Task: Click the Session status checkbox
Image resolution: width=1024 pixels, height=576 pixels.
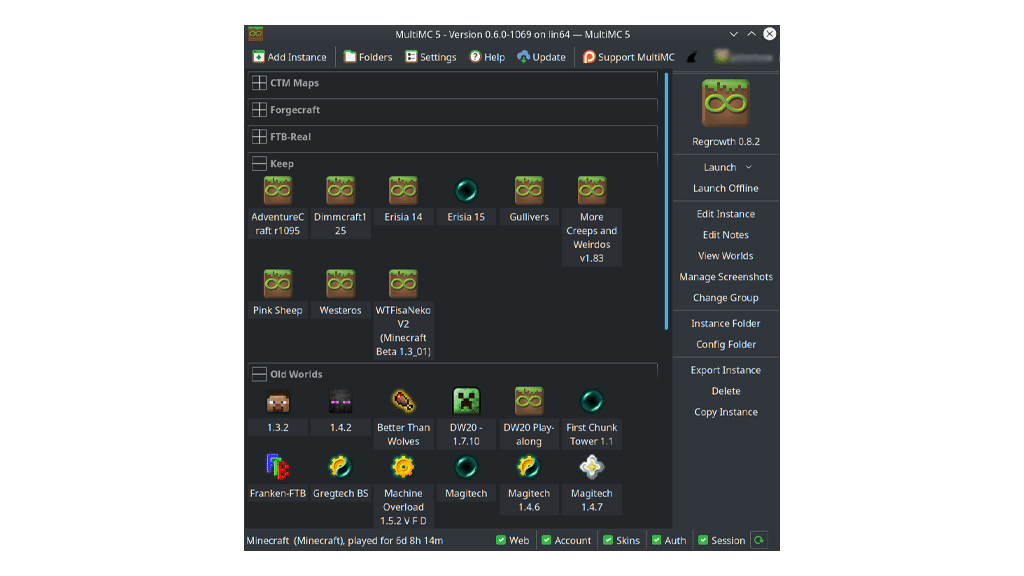Action: (x=703, y=540)
